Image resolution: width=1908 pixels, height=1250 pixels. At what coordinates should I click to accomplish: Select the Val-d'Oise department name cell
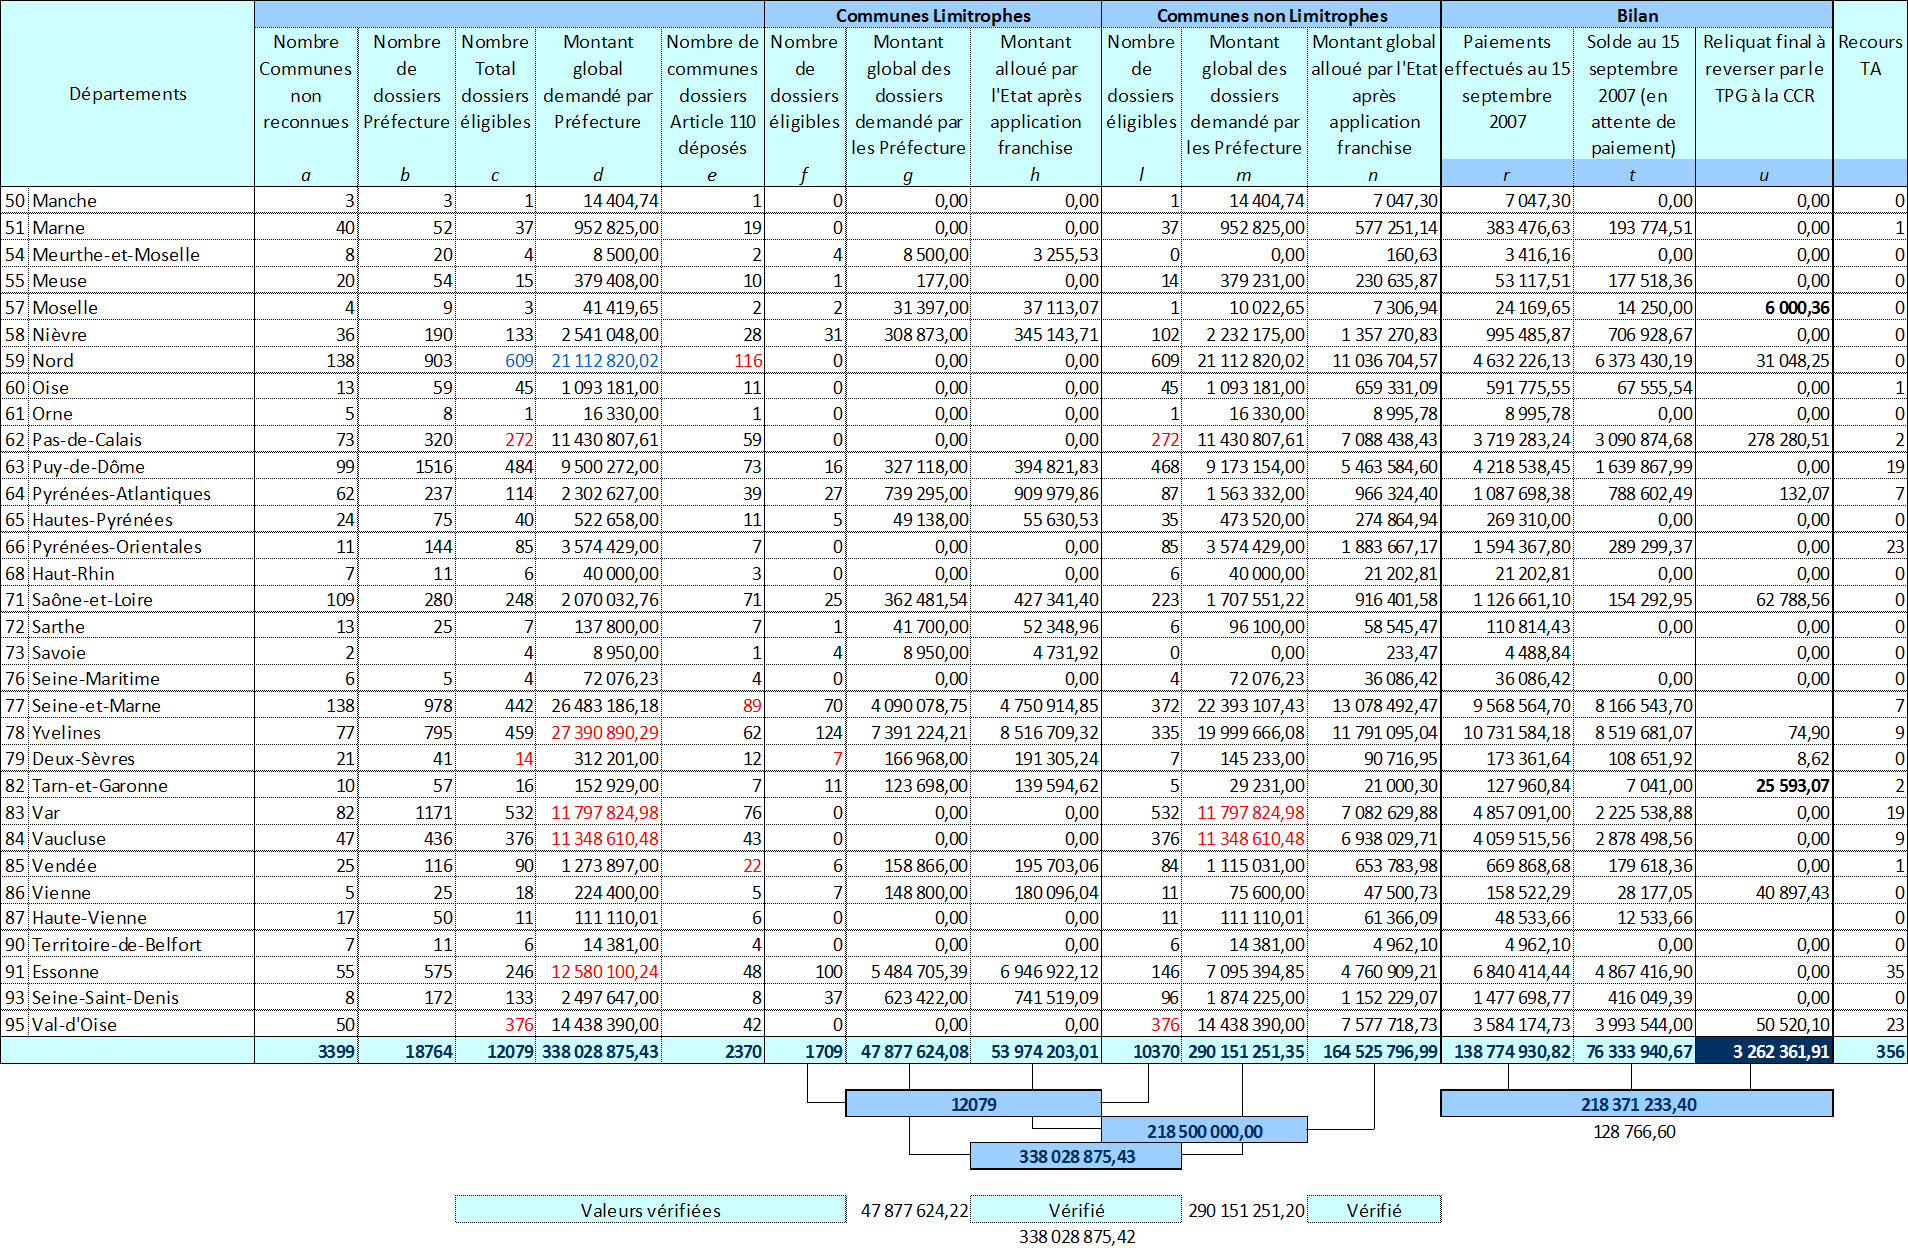pos(74,1025)
